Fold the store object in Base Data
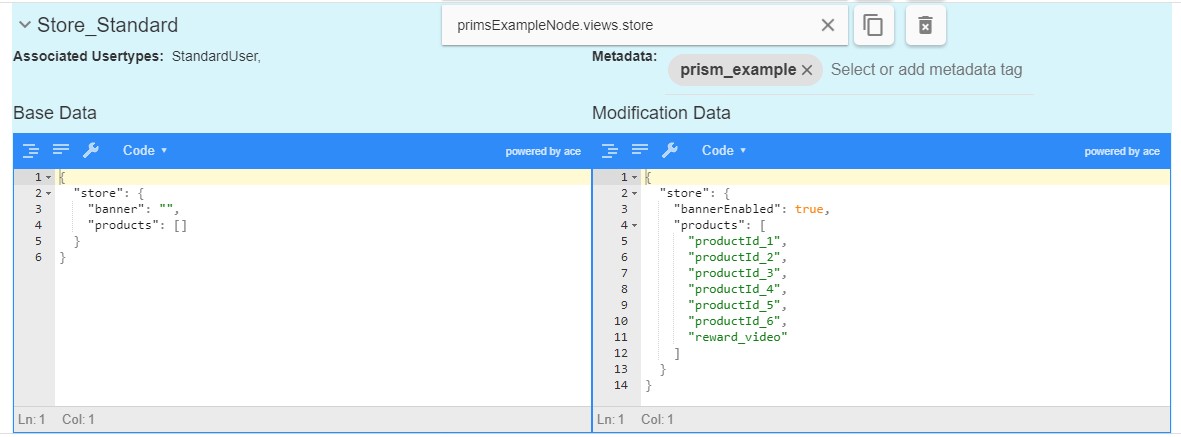Image resolution: width=1181 pixels, height=437 pixels. 49,194
